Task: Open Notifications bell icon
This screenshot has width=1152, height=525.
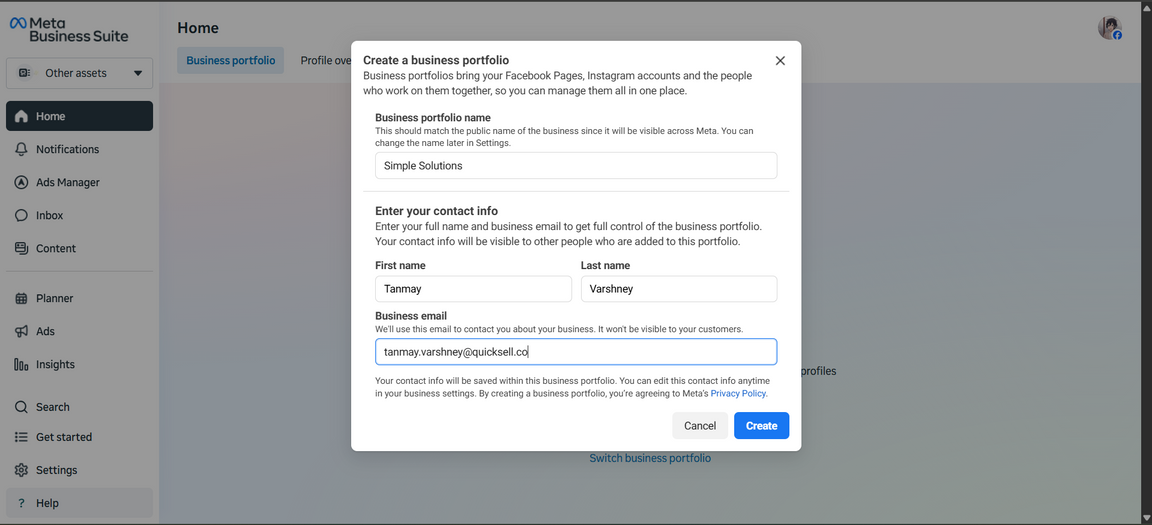Action: click(21, 149)
